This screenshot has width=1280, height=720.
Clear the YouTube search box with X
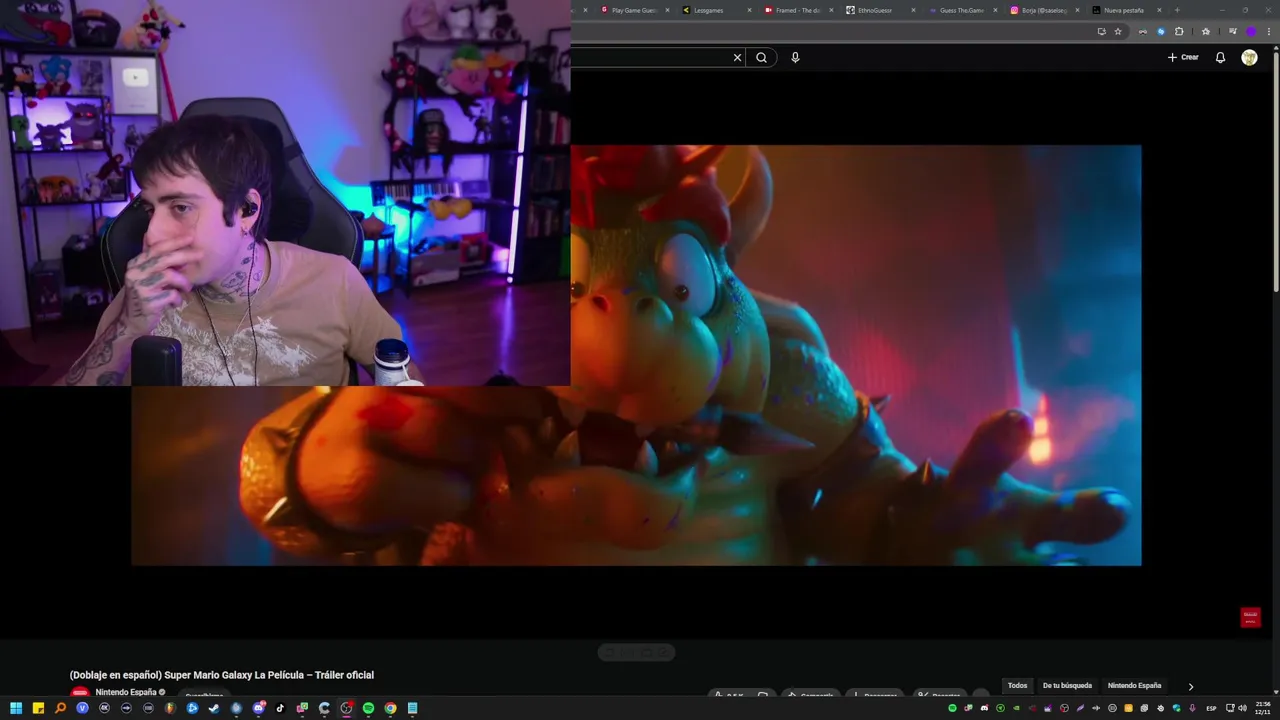(738, 58)
